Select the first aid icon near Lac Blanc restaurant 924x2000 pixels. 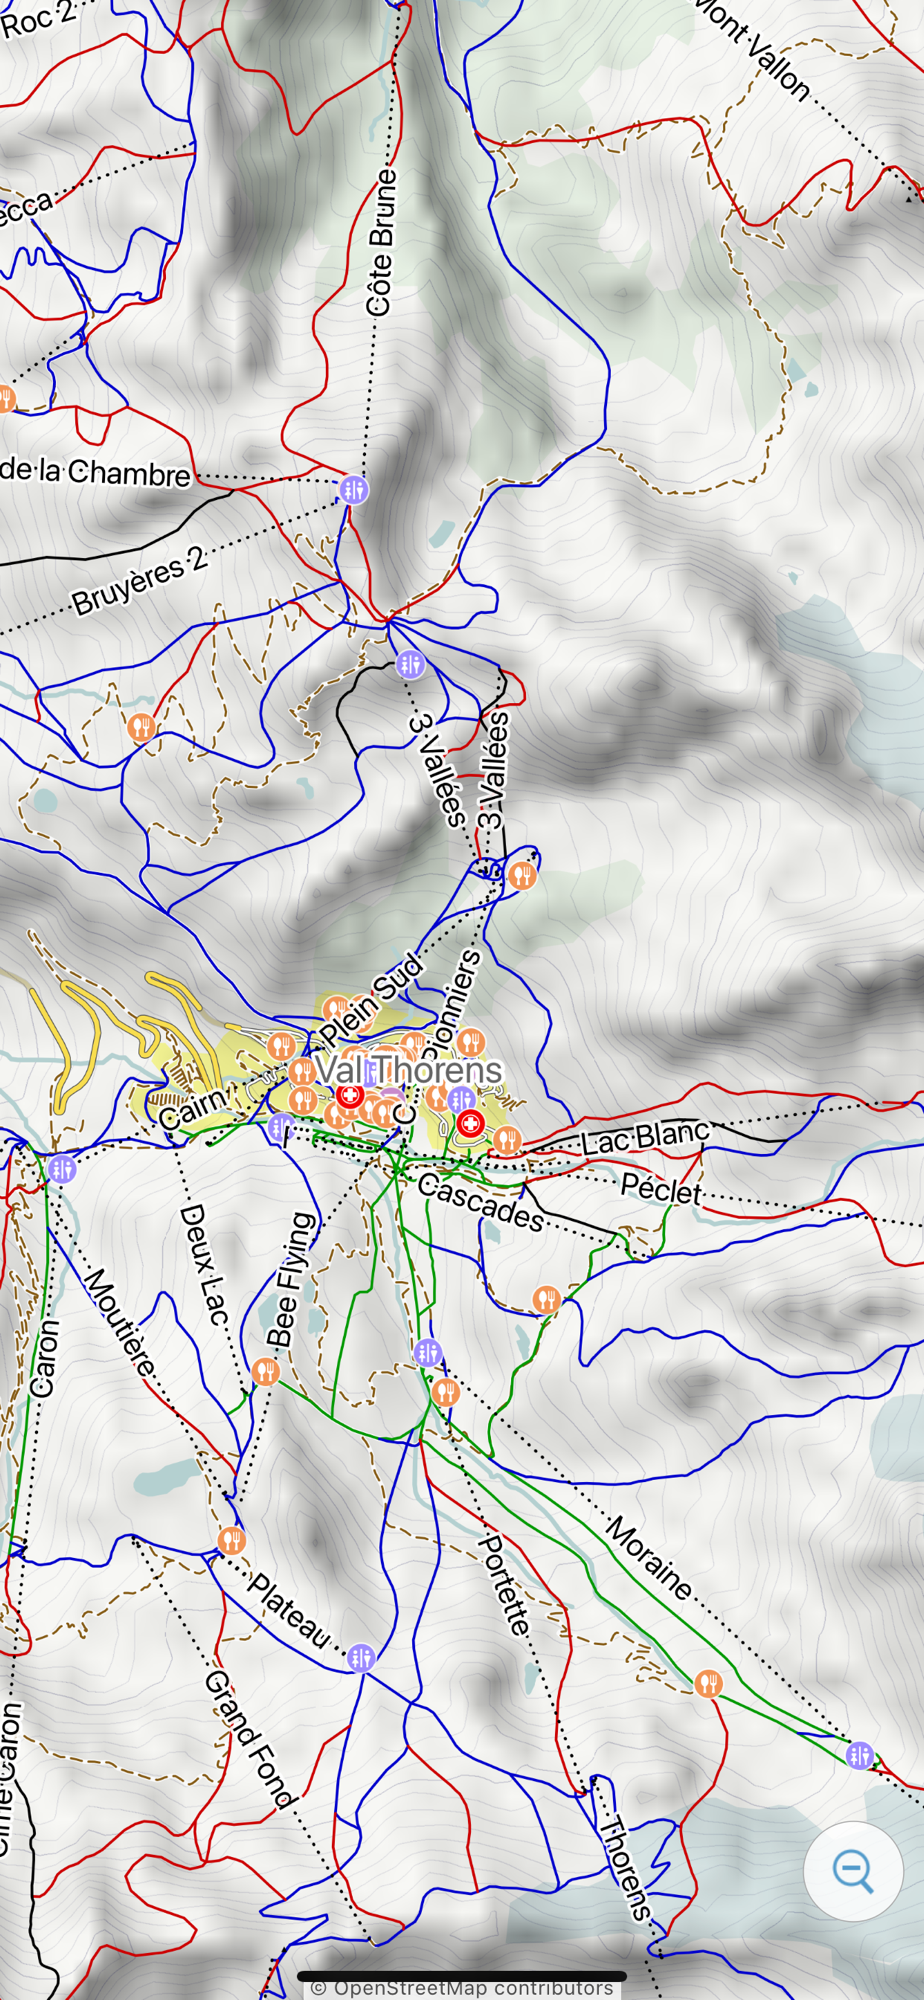pos(470,1125)
